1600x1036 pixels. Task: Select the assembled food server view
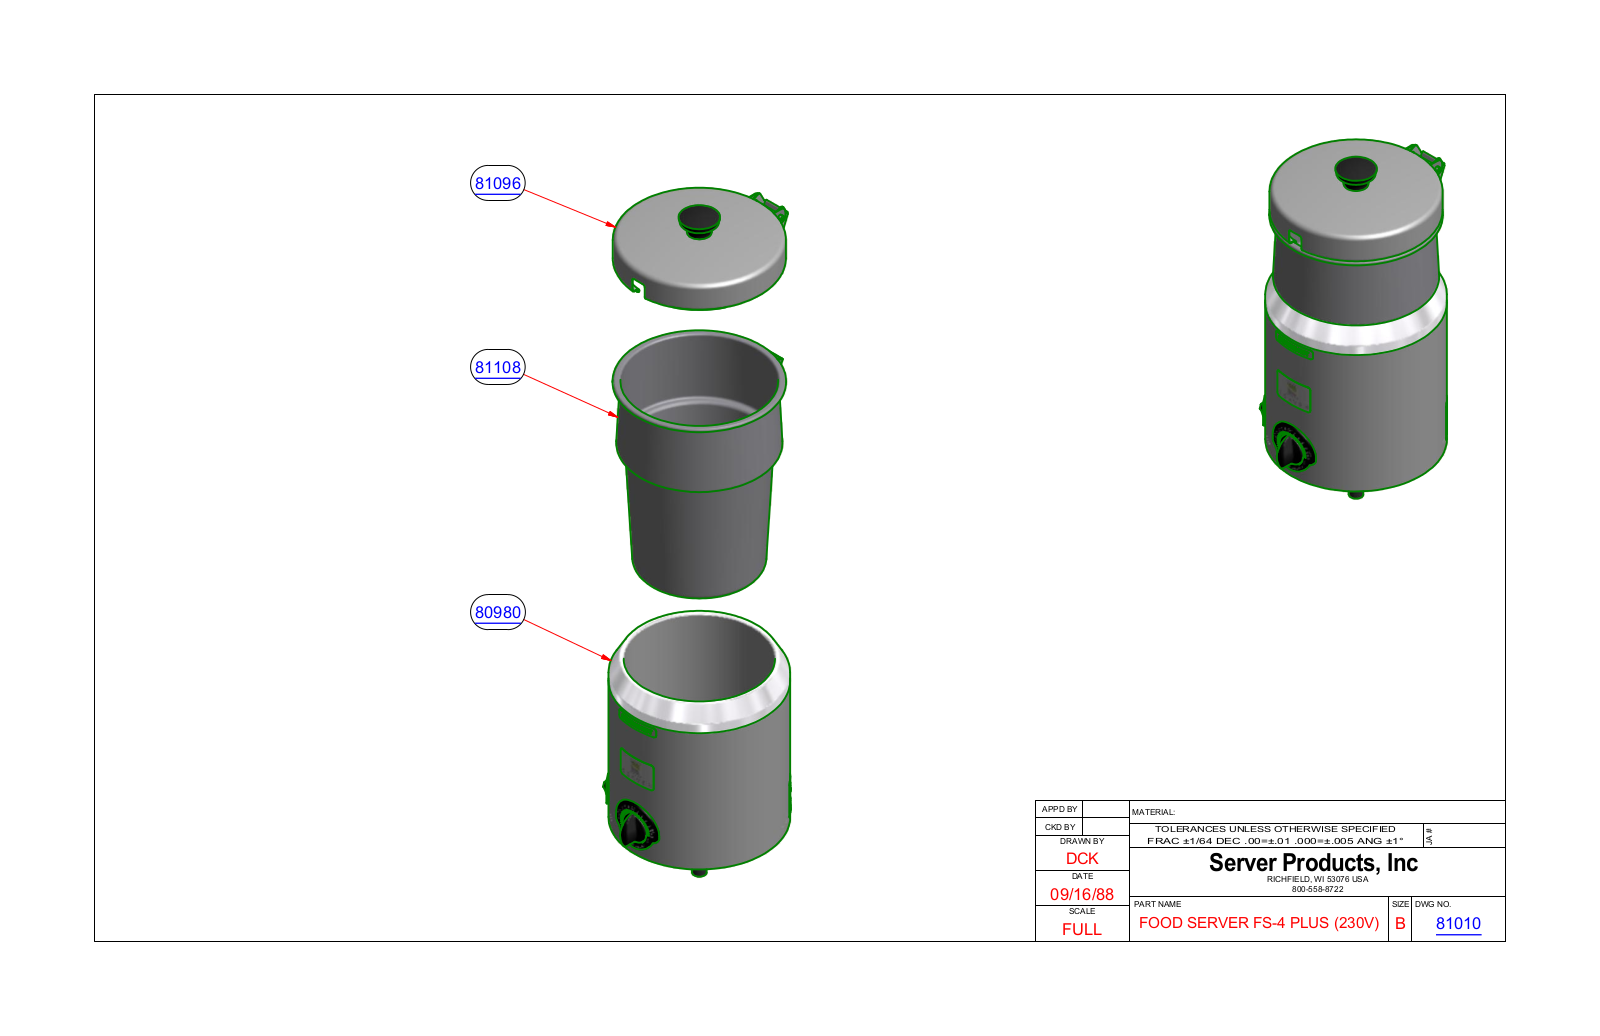tap(1355, 318)
